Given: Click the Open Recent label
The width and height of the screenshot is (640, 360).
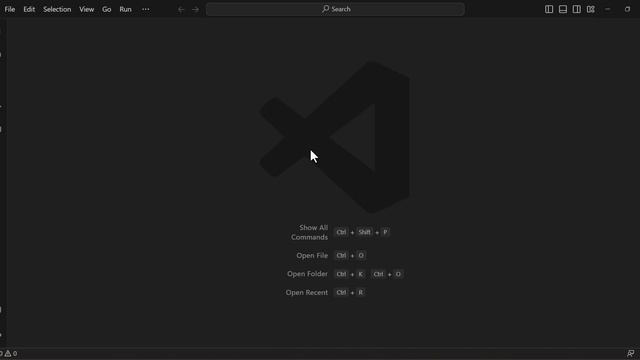Looking at the screenshot, I should [307, 292].
